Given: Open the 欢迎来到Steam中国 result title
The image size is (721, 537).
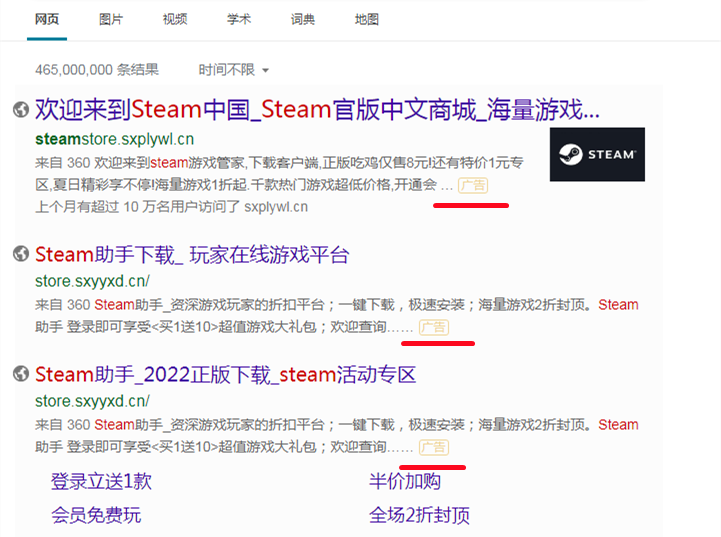Looking at the screenshot, I should tap(317, 108).
